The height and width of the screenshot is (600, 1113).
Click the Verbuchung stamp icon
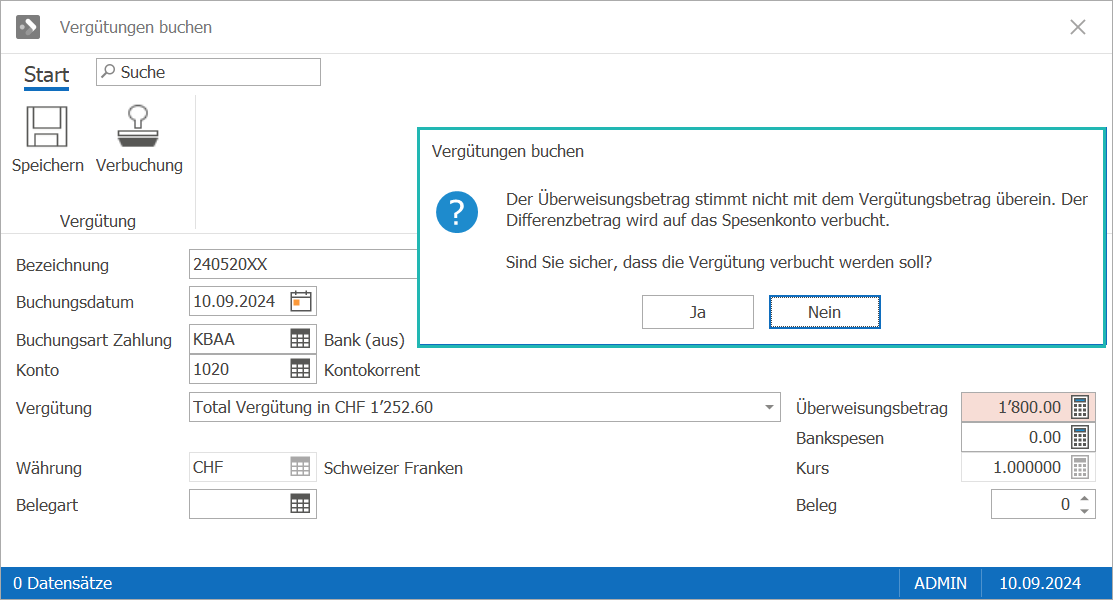(138, 126)
